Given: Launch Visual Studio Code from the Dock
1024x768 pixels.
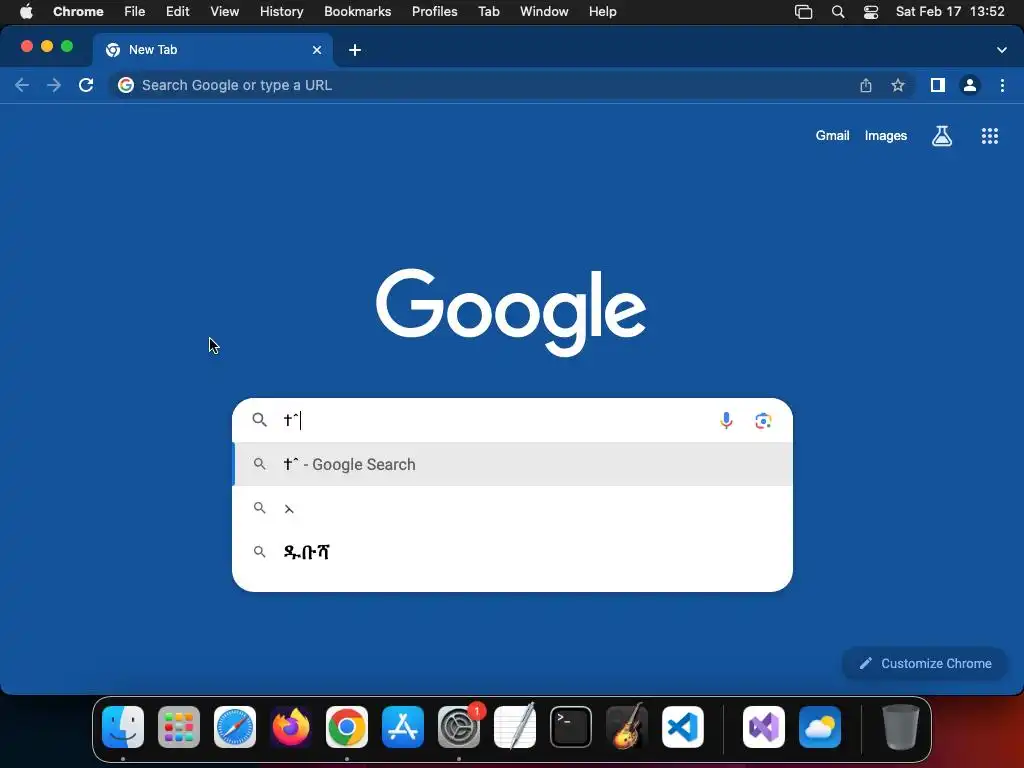Looking at the screenshot, I should (x=682, y=727).
